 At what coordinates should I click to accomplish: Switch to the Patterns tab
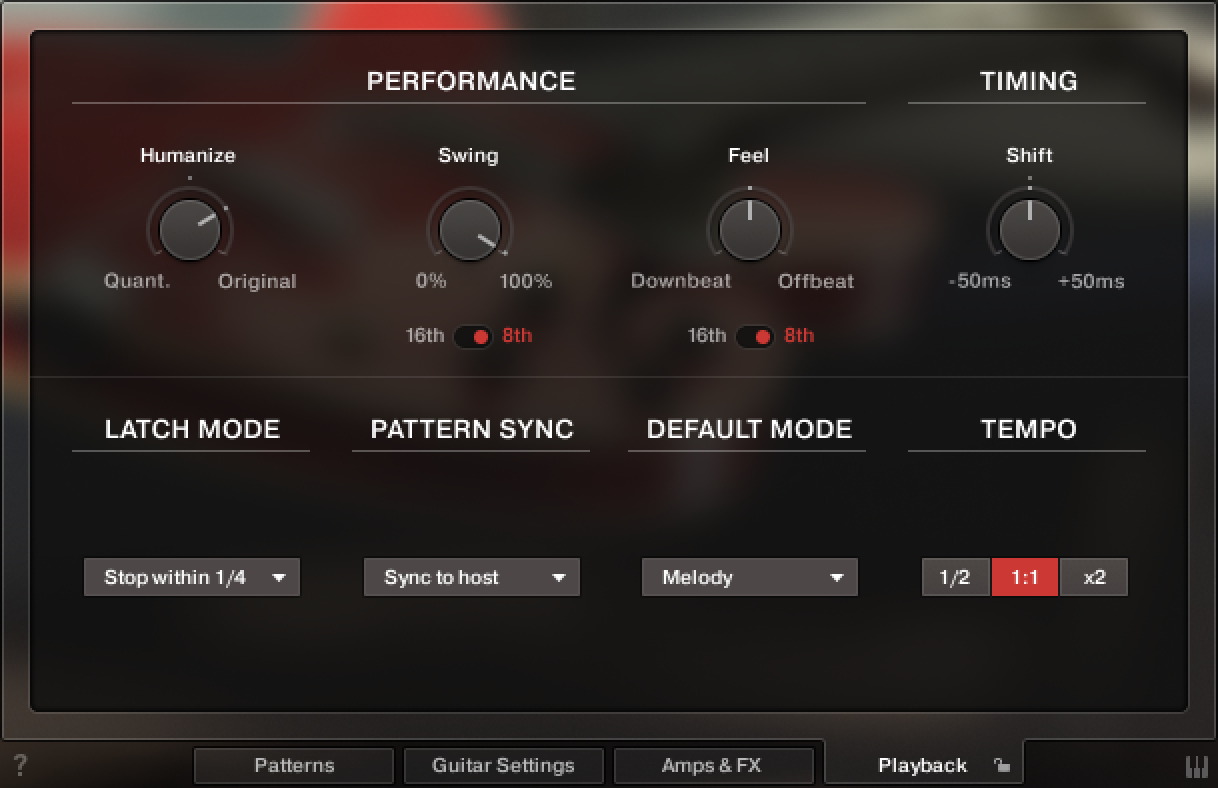pos(294,766)
